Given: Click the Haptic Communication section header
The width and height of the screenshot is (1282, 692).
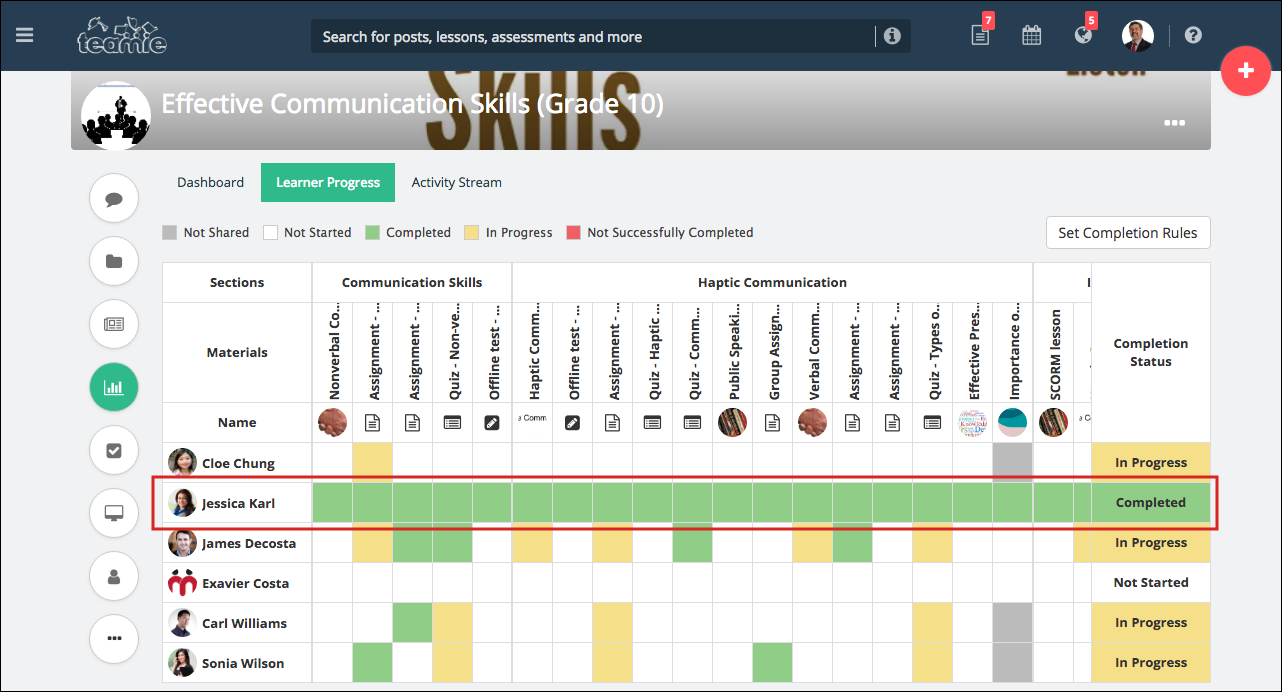Looking at the screenshot, I should pyautogui.click(x=772, y=283).
